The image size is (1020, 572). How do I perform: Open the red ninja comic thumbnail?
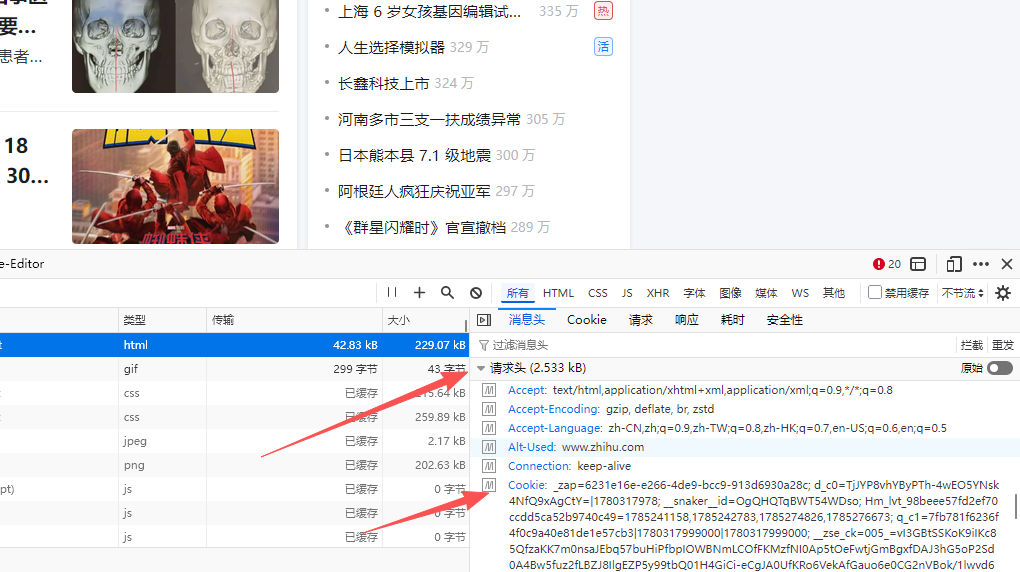(x=176, y=186)
